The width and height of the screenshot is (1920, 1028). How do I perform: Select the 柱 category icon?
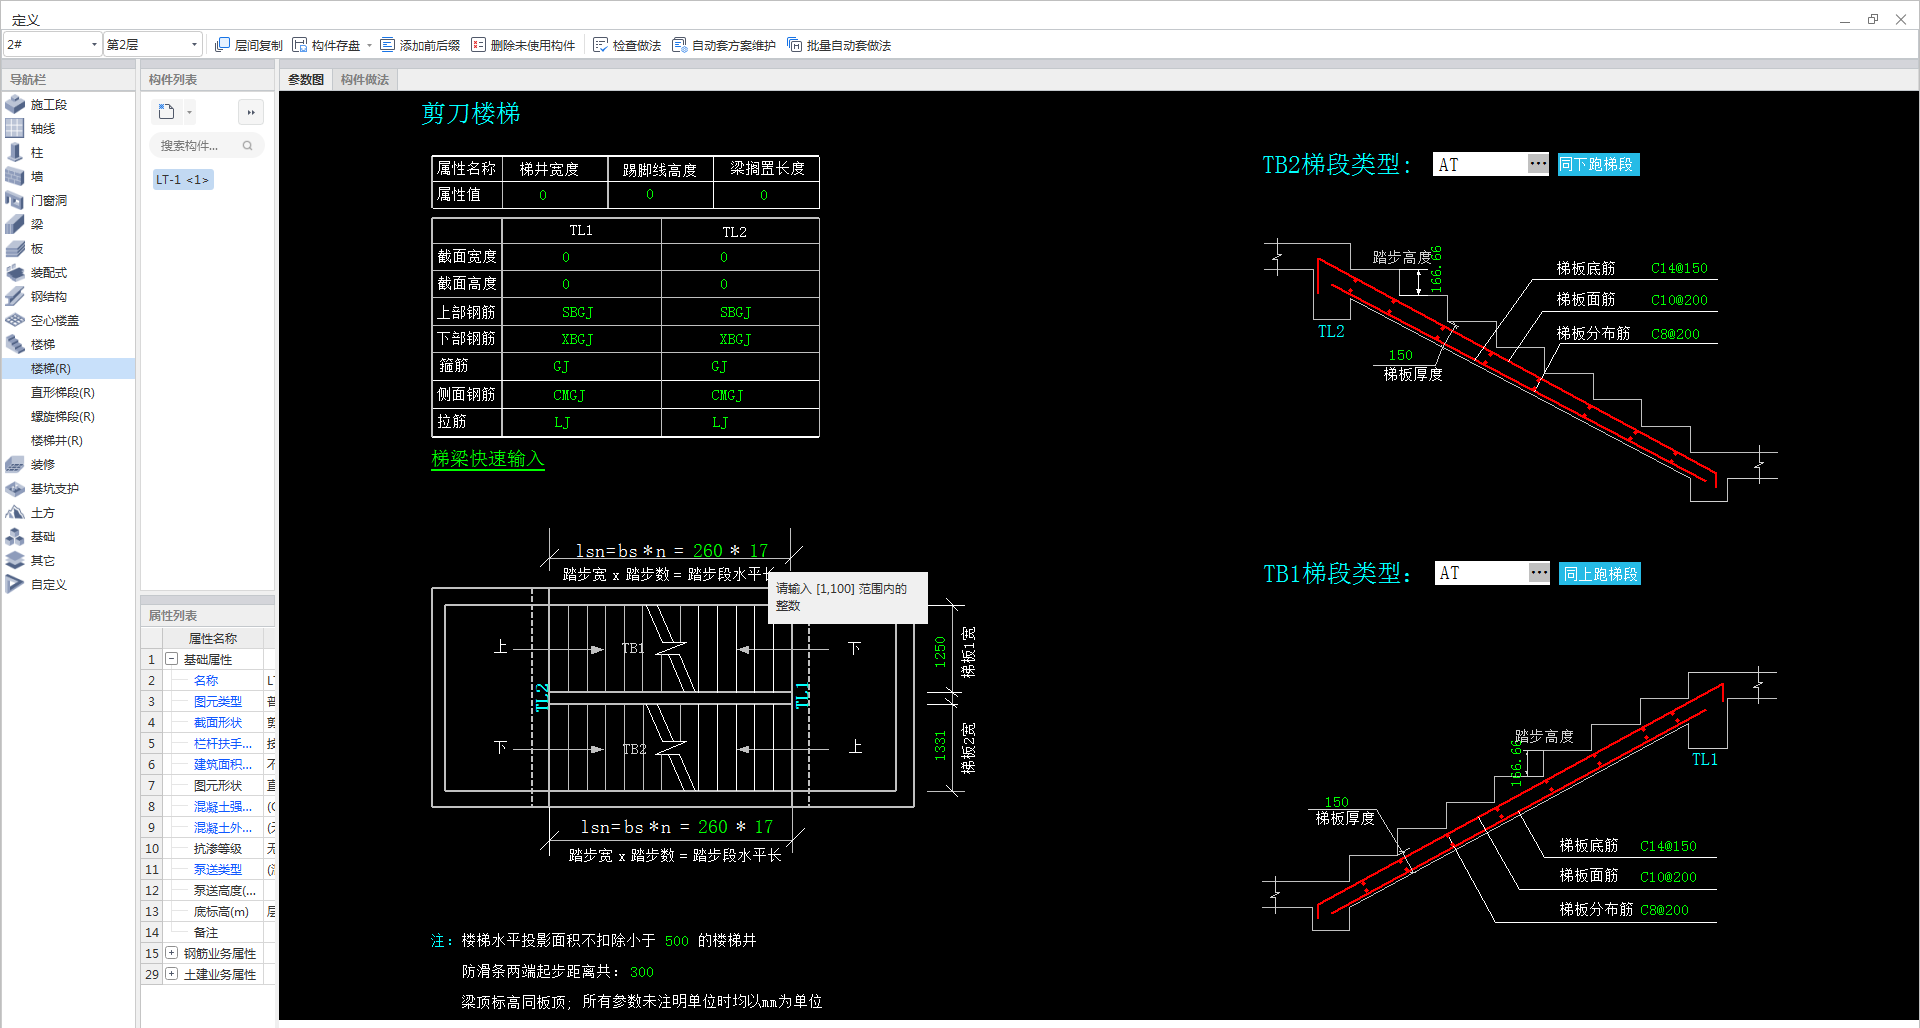pyautogui.click(x=15, y=152)
